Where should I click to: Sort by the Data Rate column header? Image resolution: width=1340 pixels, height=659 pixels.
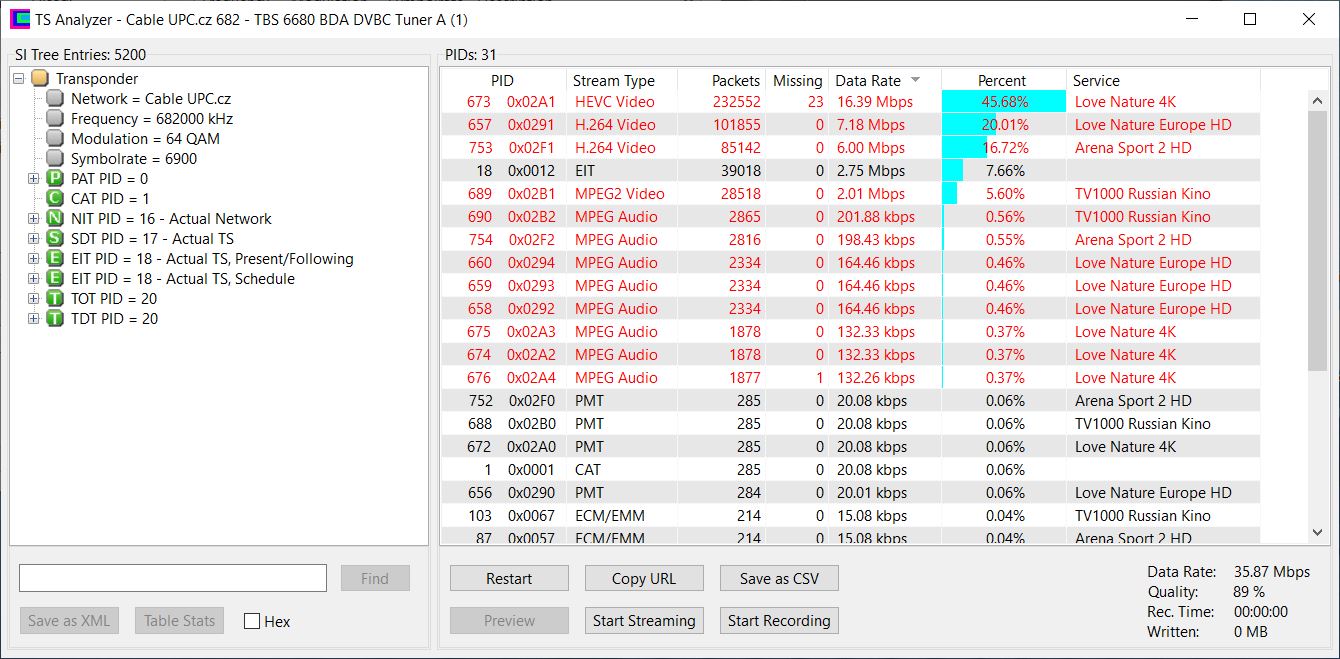click(868, 81)
